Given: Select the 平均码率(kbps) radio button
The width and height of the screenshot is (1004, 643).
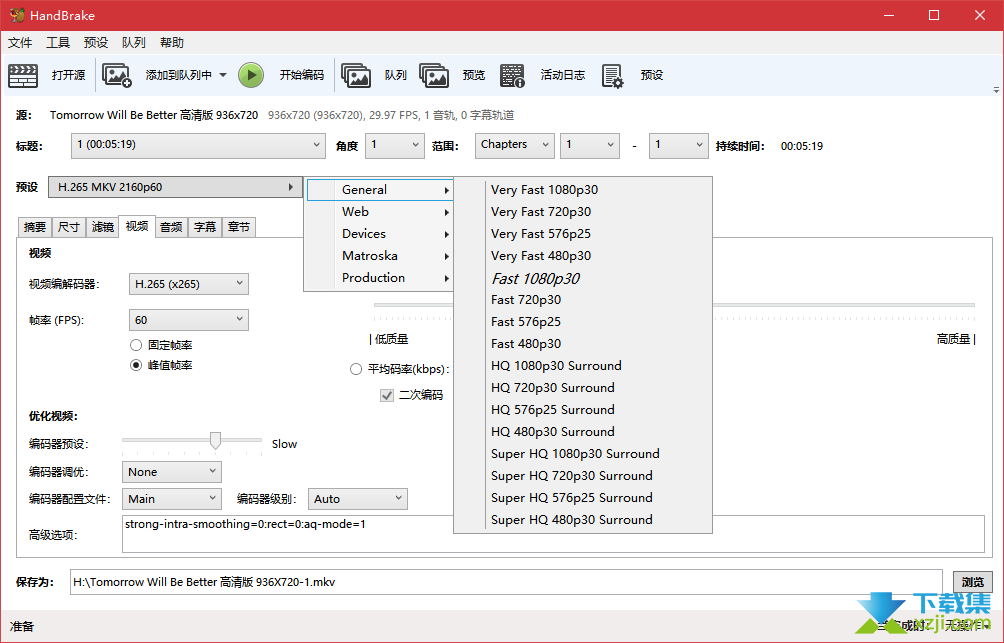Looking at the screenshot, I should tap(356, 369).
